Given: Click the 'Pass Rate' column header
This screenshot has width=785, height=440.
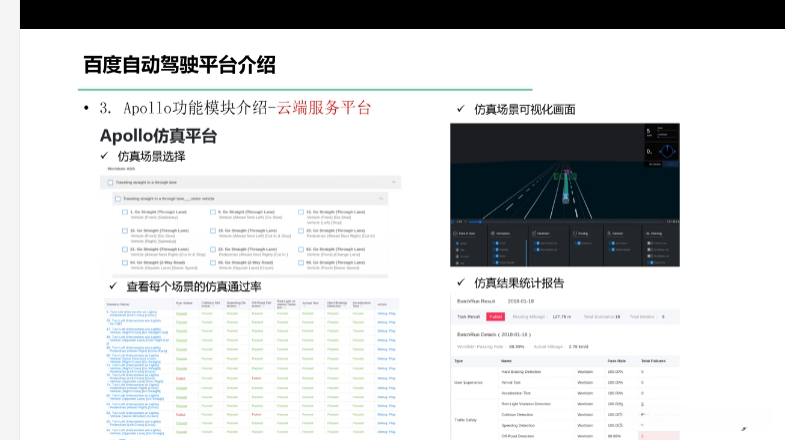Looking at the screenshot, I should point(617,361).
